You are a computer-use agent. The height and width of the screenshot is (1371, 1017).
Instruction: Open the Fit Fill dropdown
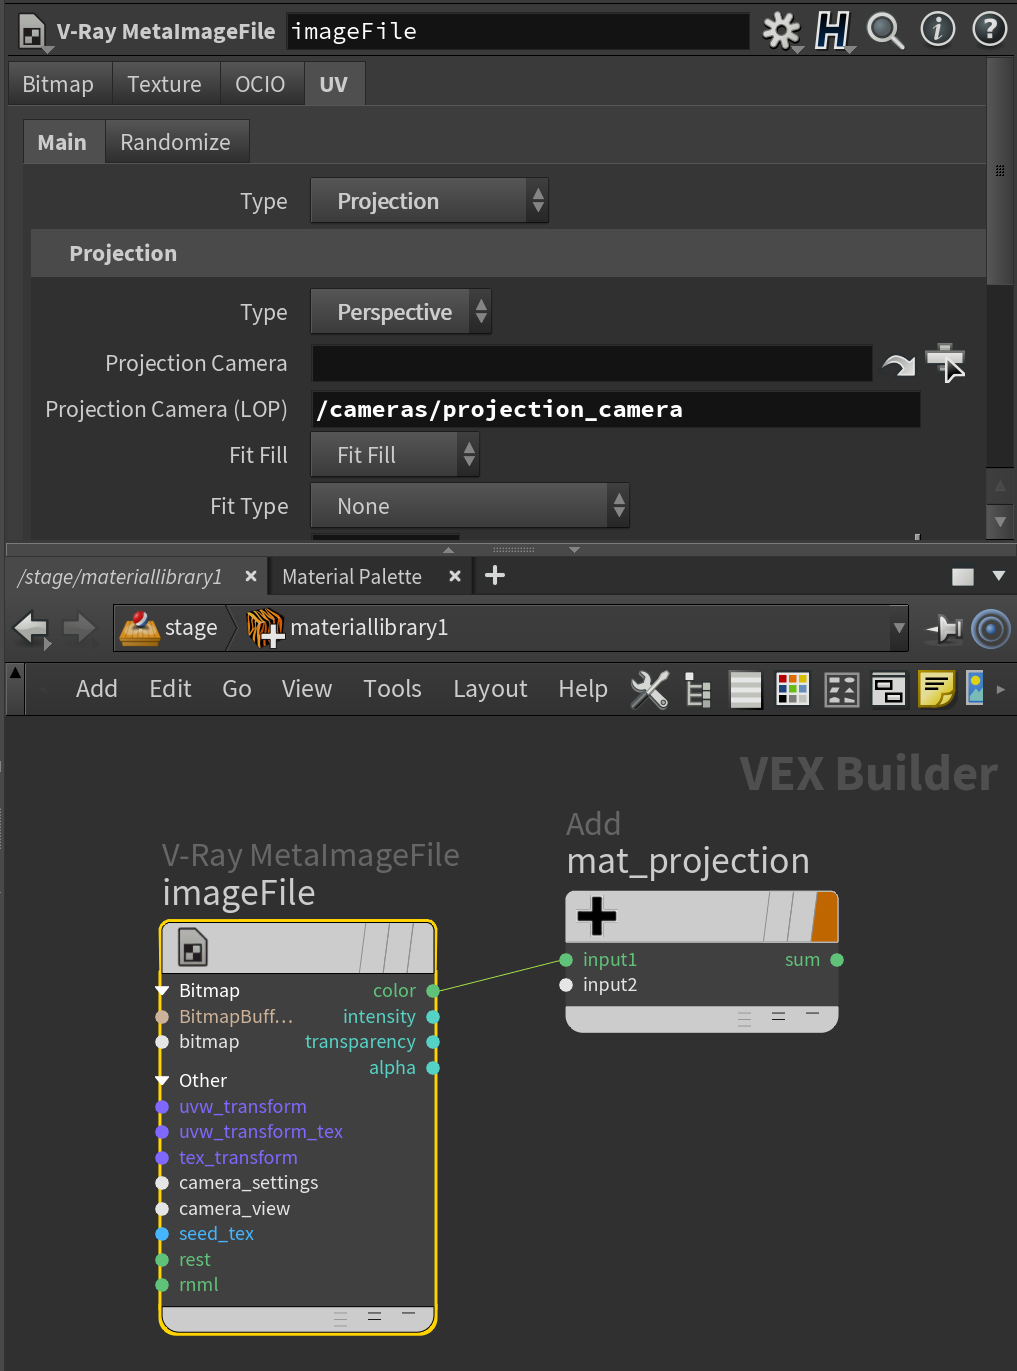coord(395,455)
